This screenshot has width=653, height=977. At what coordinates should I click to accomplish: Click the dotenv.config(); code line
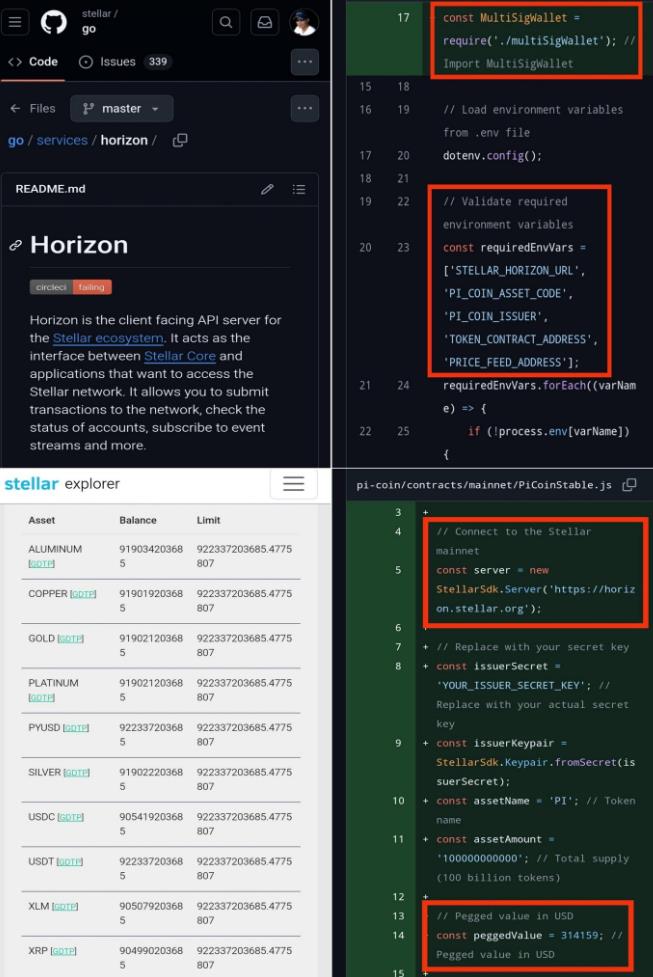[x=492, y=156]
